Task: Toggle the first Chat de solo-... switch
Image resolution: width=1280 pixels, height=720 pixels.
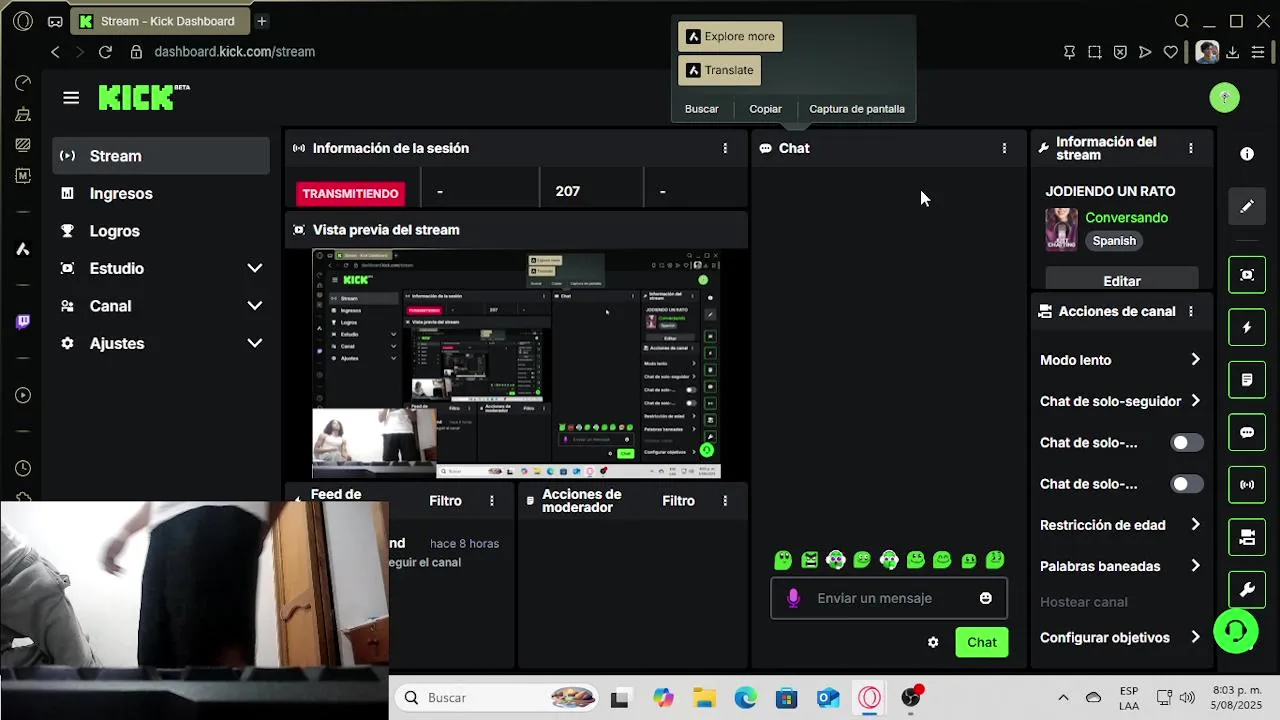Action: [x=1186, y=442]
